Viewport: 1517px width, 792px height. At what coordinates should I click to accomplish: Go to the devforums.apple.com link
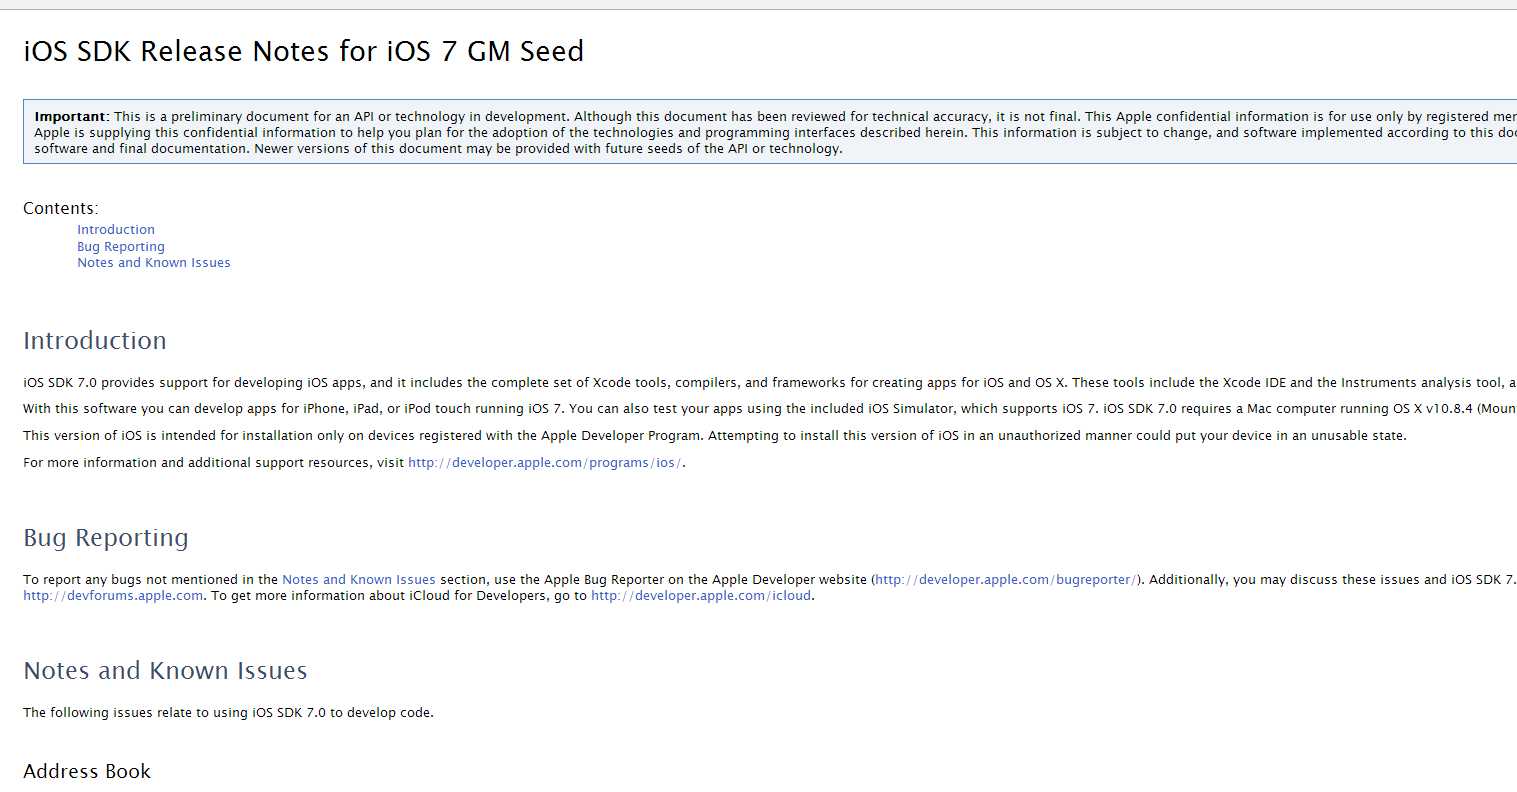point(113,596)
